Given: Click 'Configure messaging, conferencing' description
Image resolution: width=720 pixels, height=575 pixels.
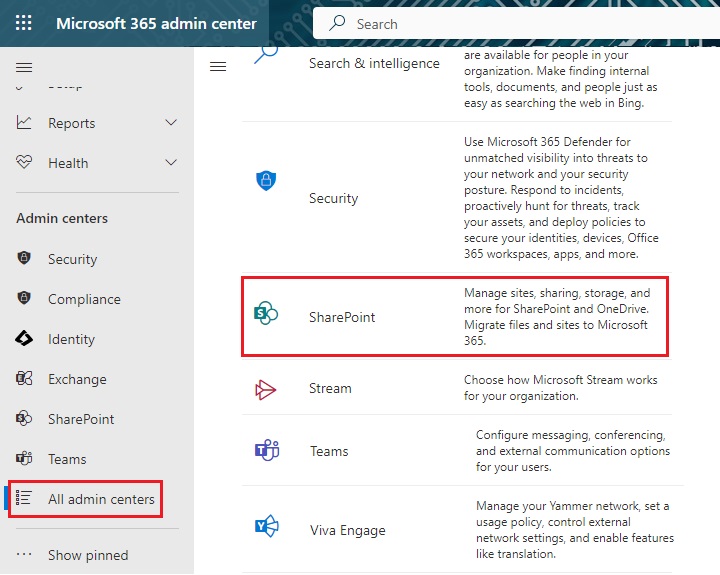Looking at the screenshot, I should (x=573, y=451).
